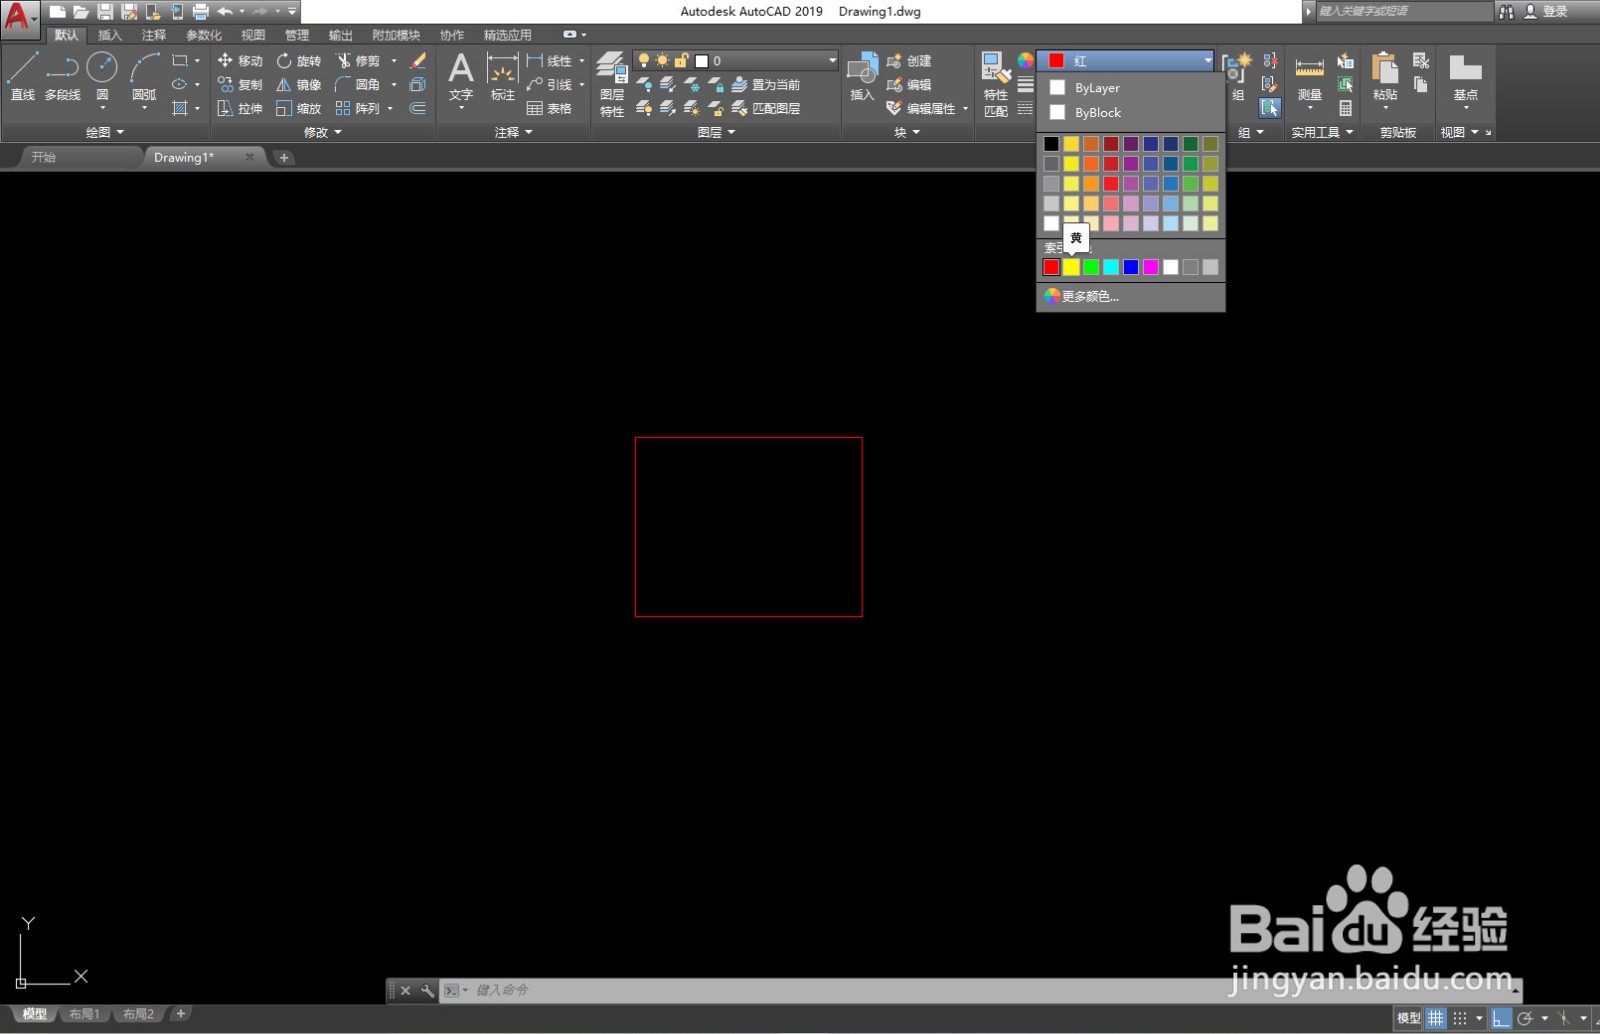Open the 管理 ribbon tab
1600x1034 pixels.
[x=297, y=35]
